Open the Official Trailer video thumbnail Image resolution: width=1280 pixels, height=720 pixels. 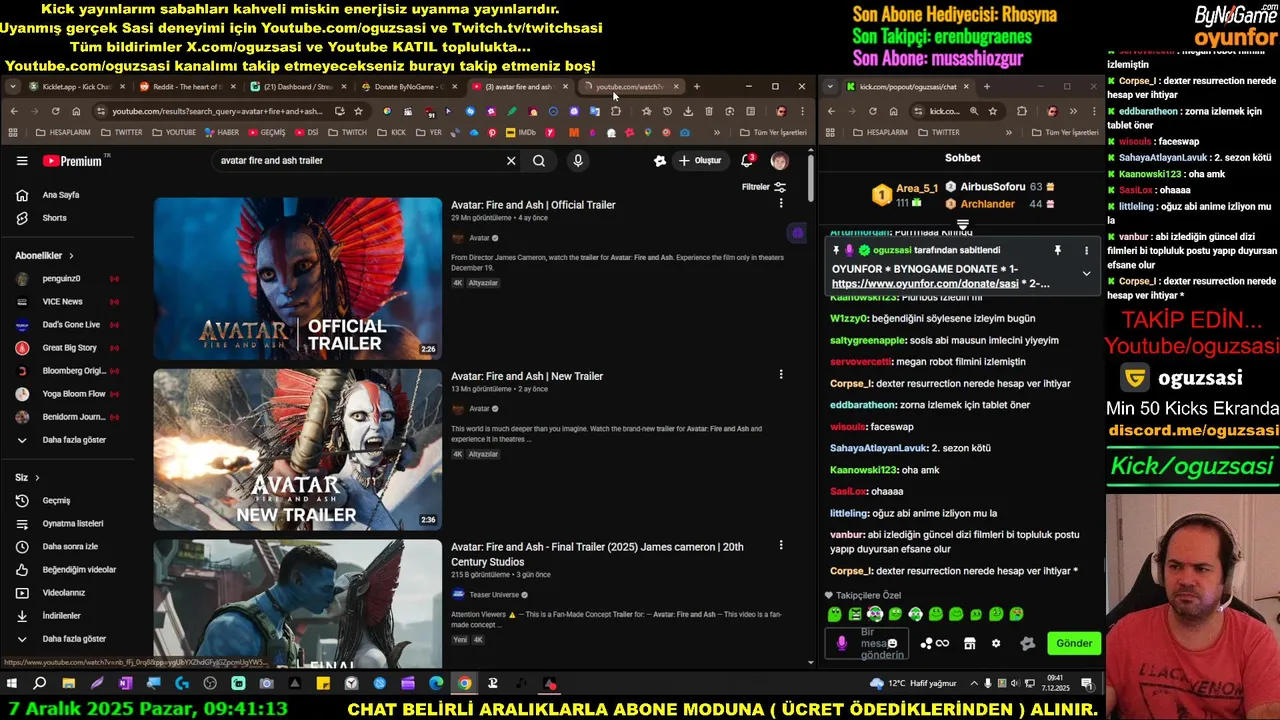297,278
